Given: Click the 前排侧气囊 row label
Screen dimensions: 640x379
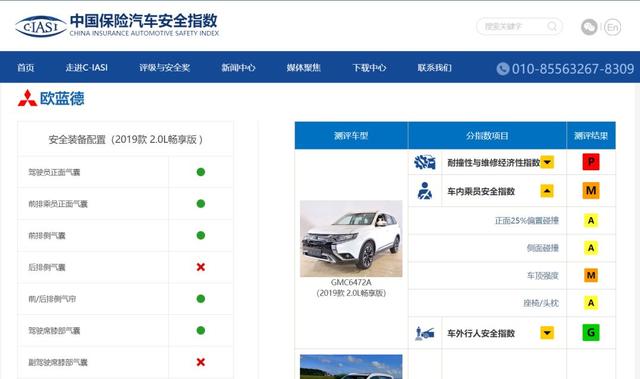Looking at the screenshot, I should pos(47,236).
